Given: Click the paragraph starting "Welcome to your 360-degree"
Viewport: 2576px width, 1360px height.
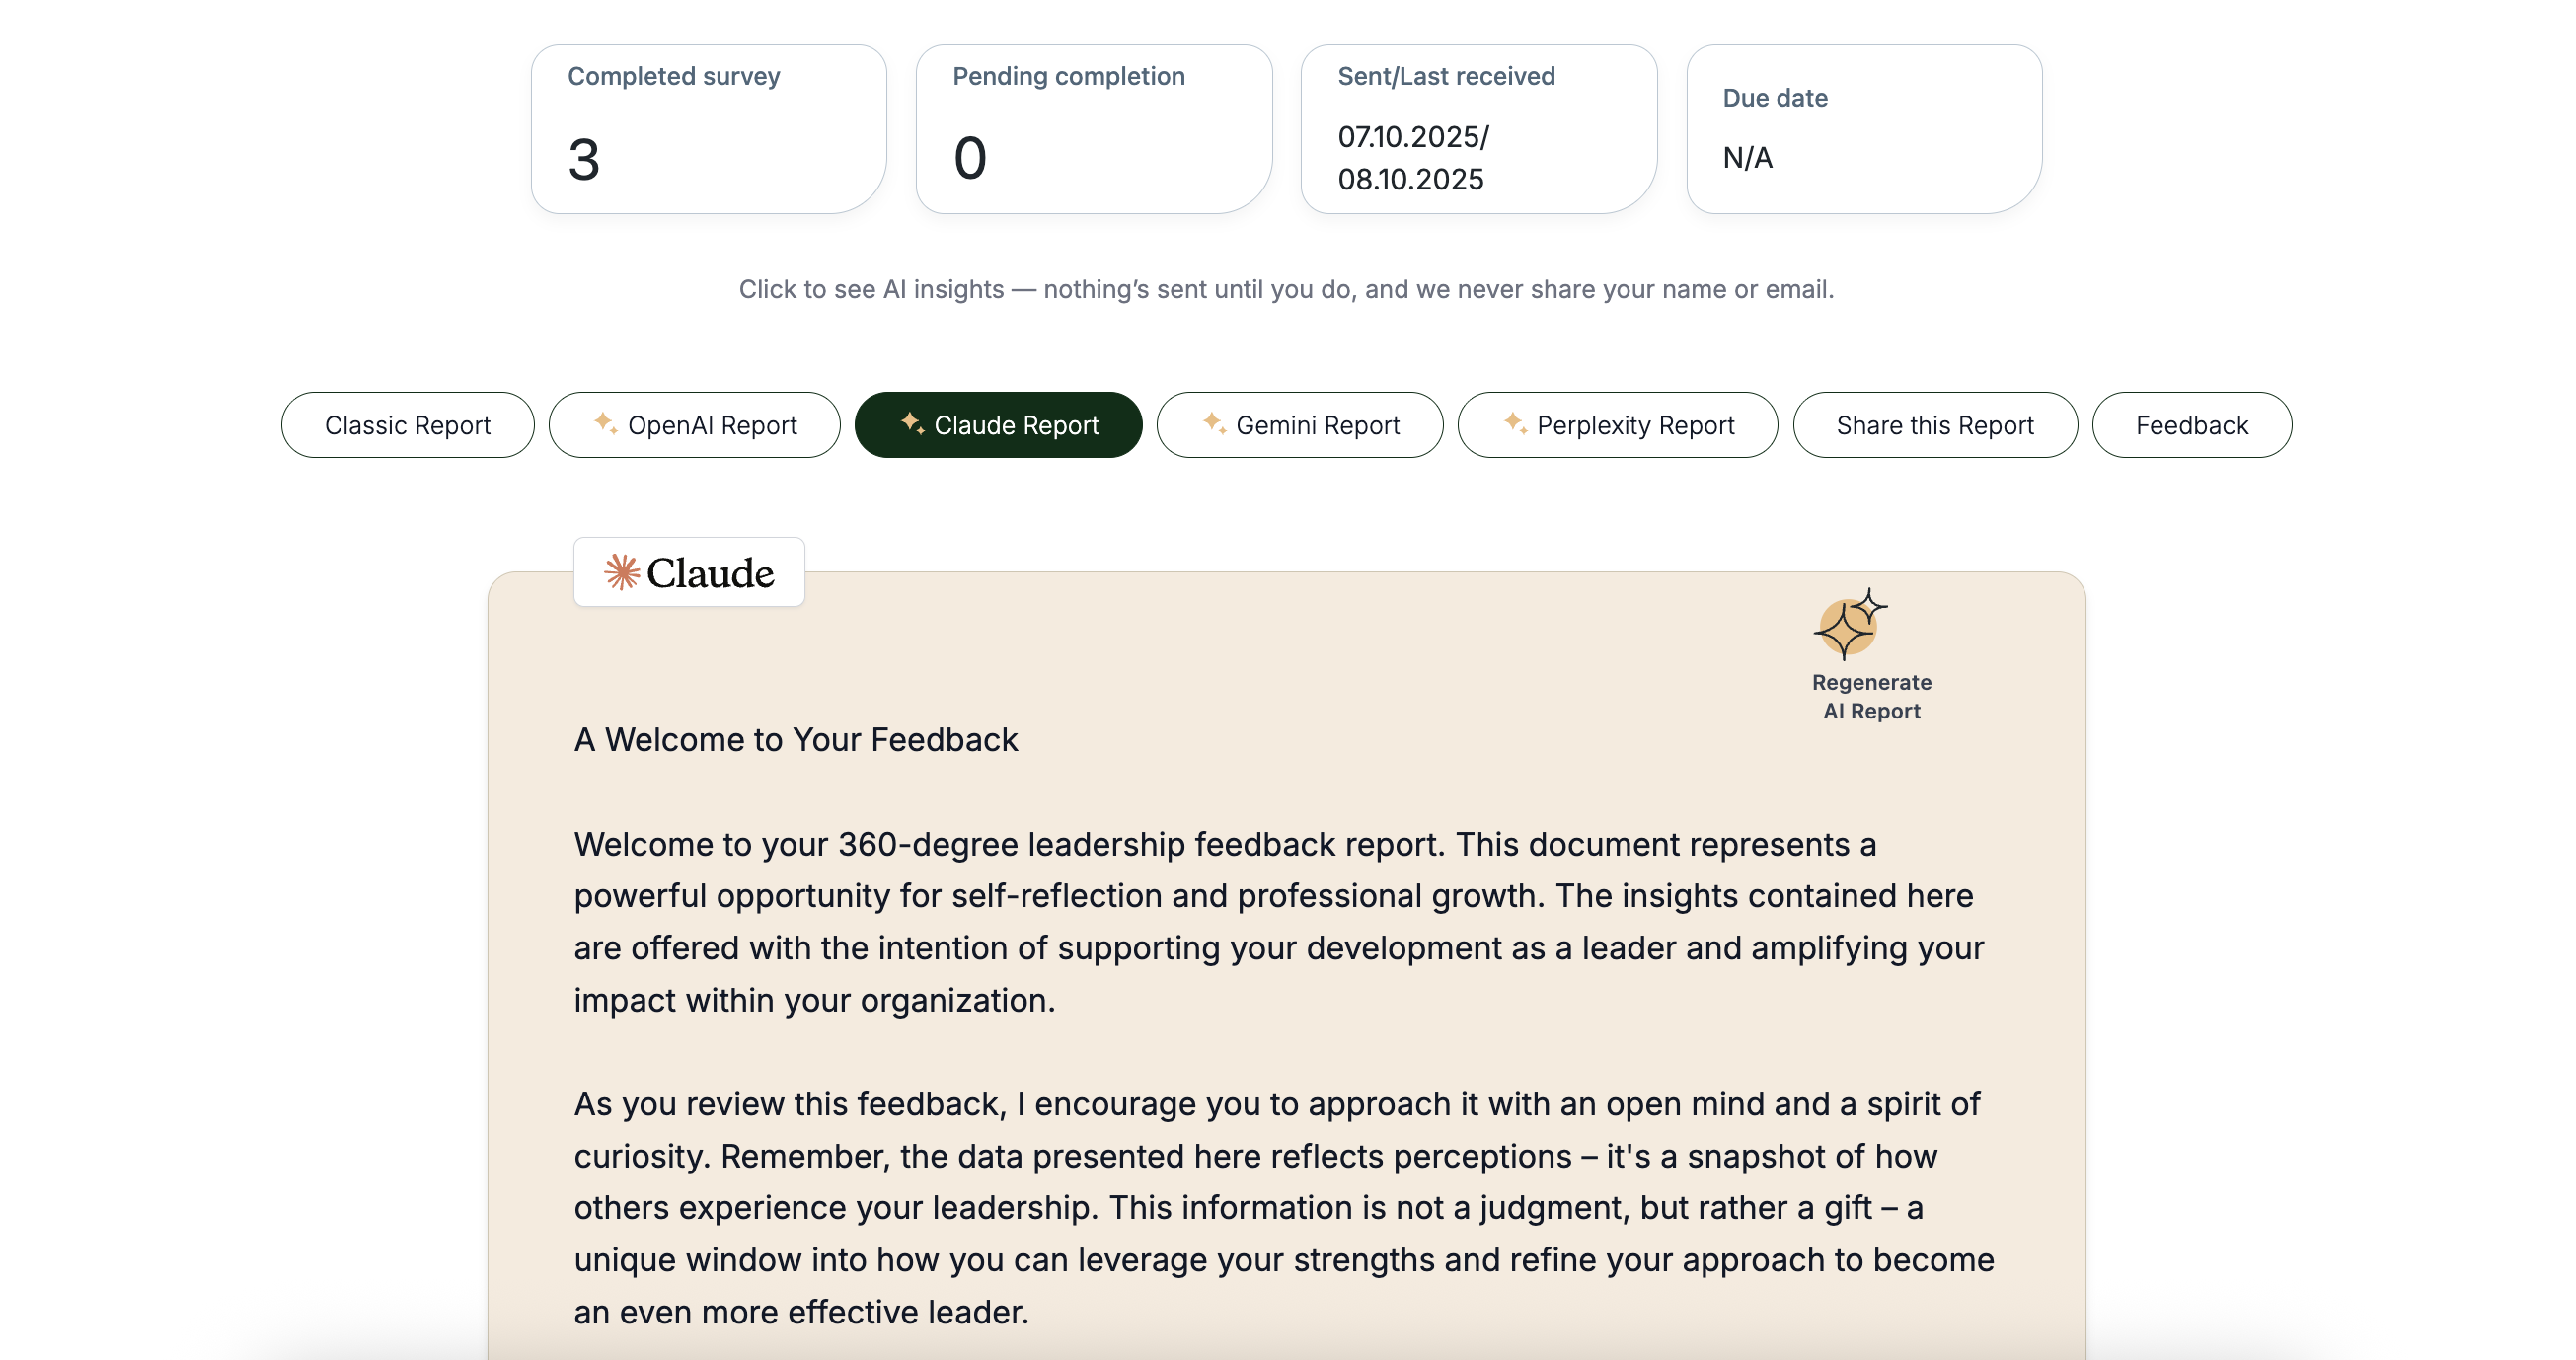Looking at the screenshot, I should pos(1278,921).
